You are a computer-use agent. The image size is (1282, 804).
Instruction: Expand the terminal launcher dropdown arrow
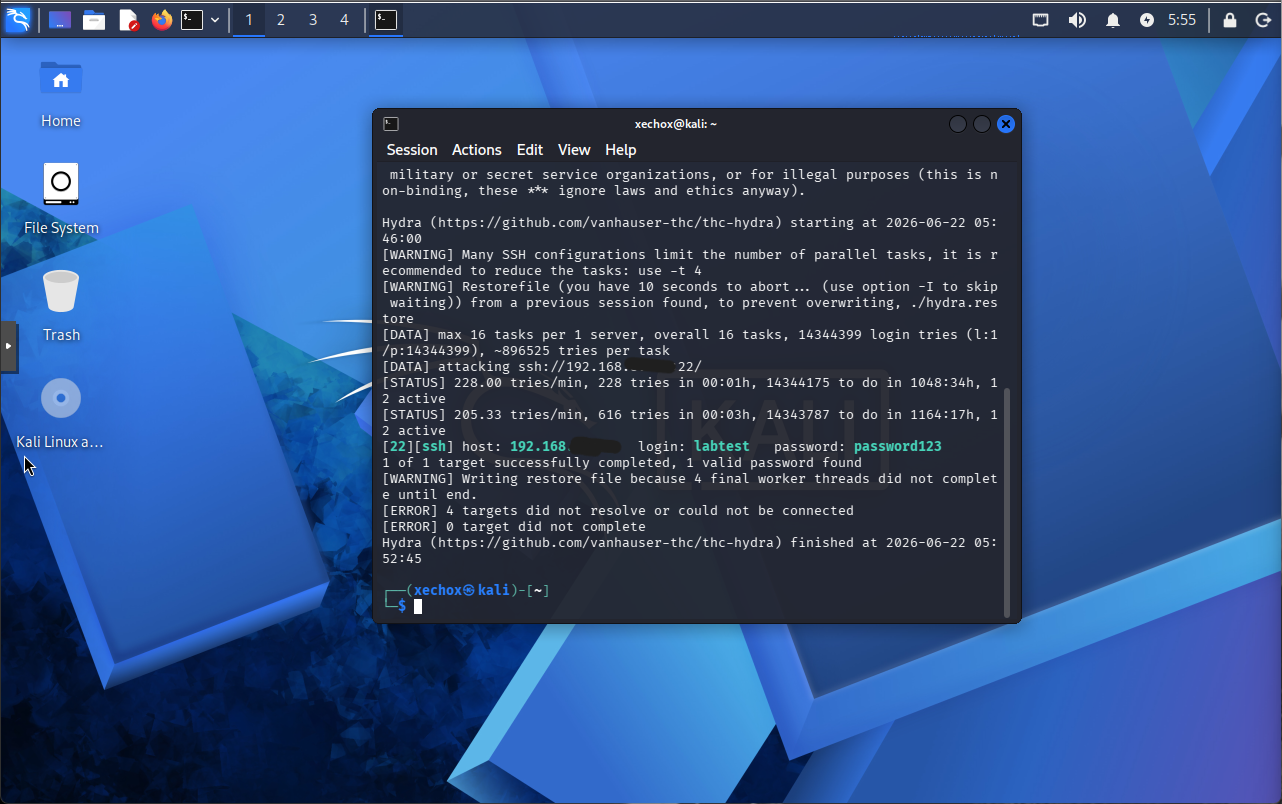click(215, 20)
